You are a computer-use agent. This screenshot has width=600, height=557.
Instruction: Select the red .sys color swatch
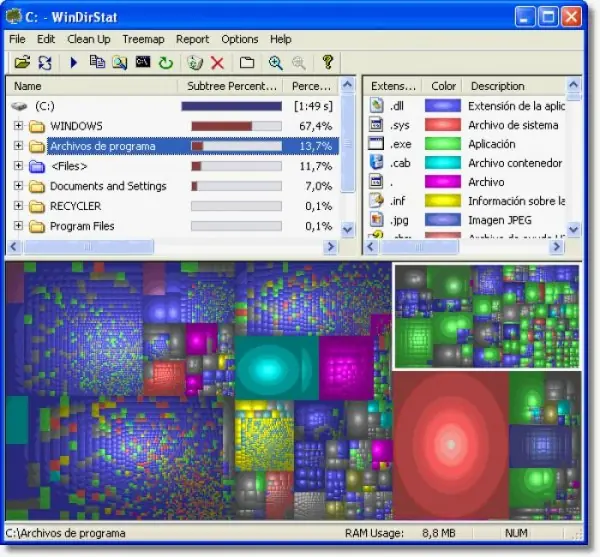[x=443, y=125]
